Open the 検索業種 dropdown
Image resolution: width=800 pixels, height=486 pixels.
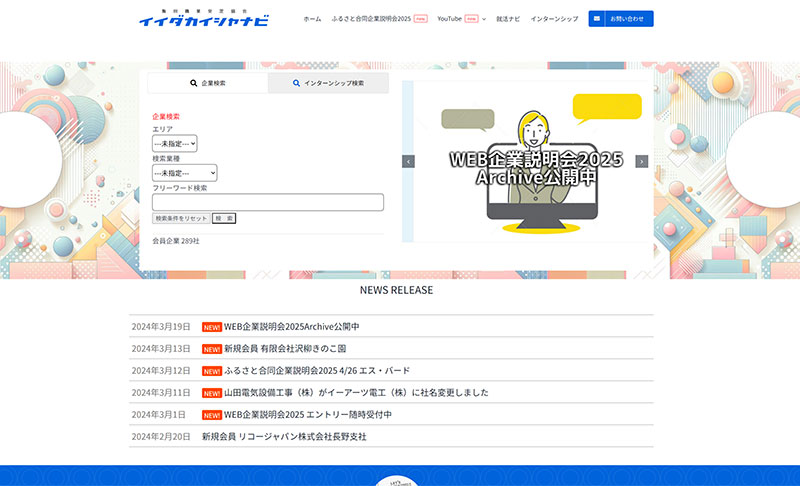pyautogui.click(x=184, y=173)
